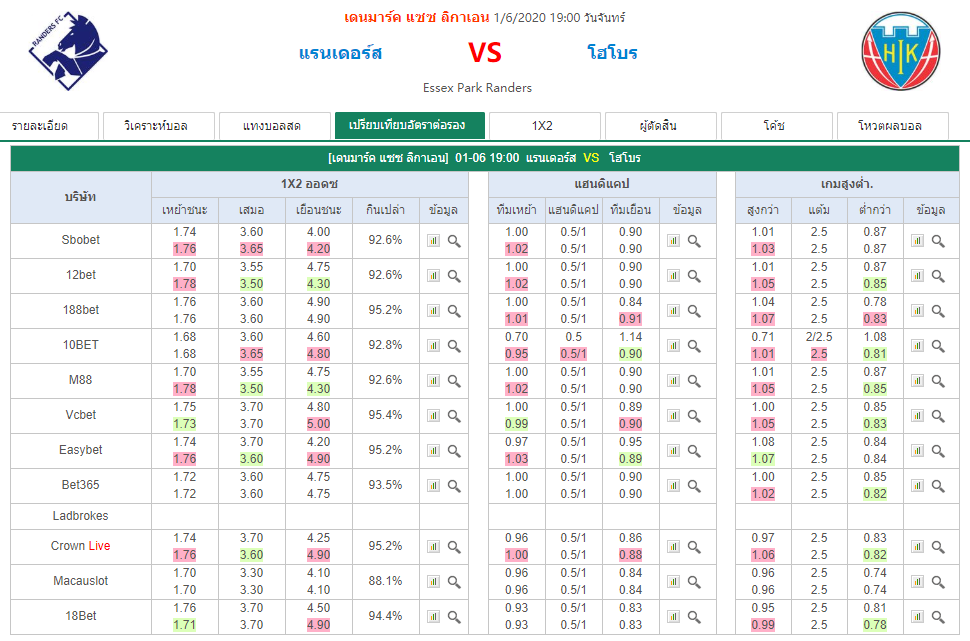The image size is (970, 641).
Task: Click 1X2 ออดซ section header
Action: 309,184
